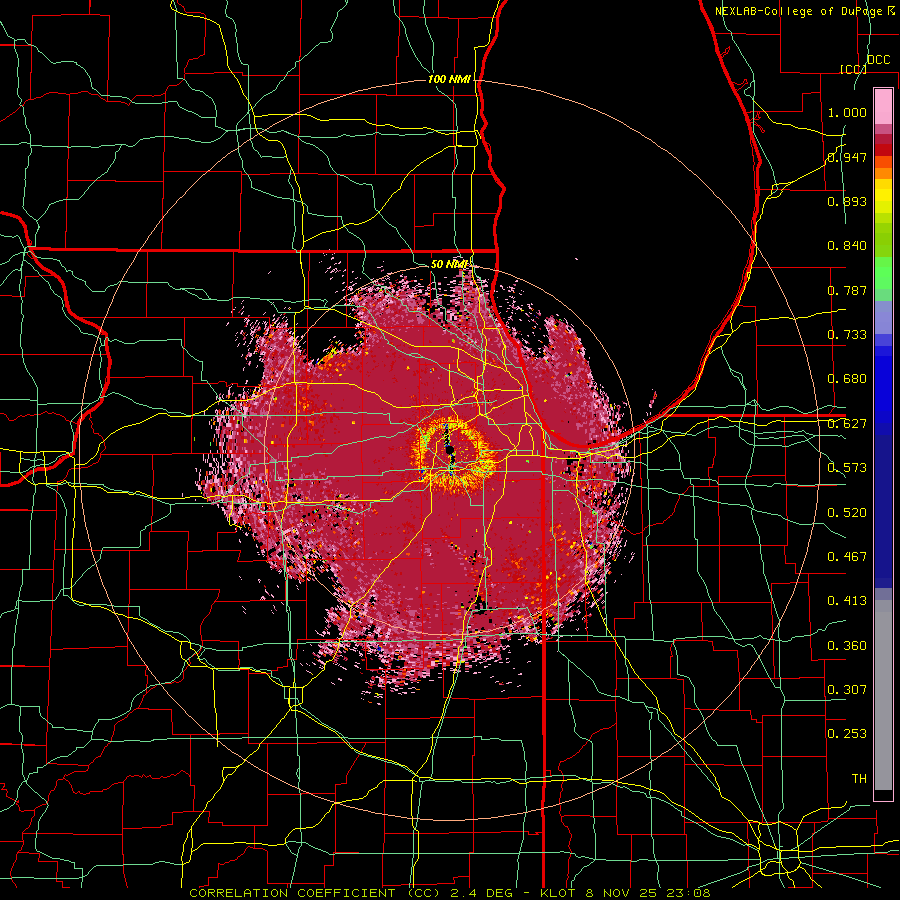Select the 0.253 legend value
The width and height of the screenshot is (900, 900).
(x=847, y=734)
